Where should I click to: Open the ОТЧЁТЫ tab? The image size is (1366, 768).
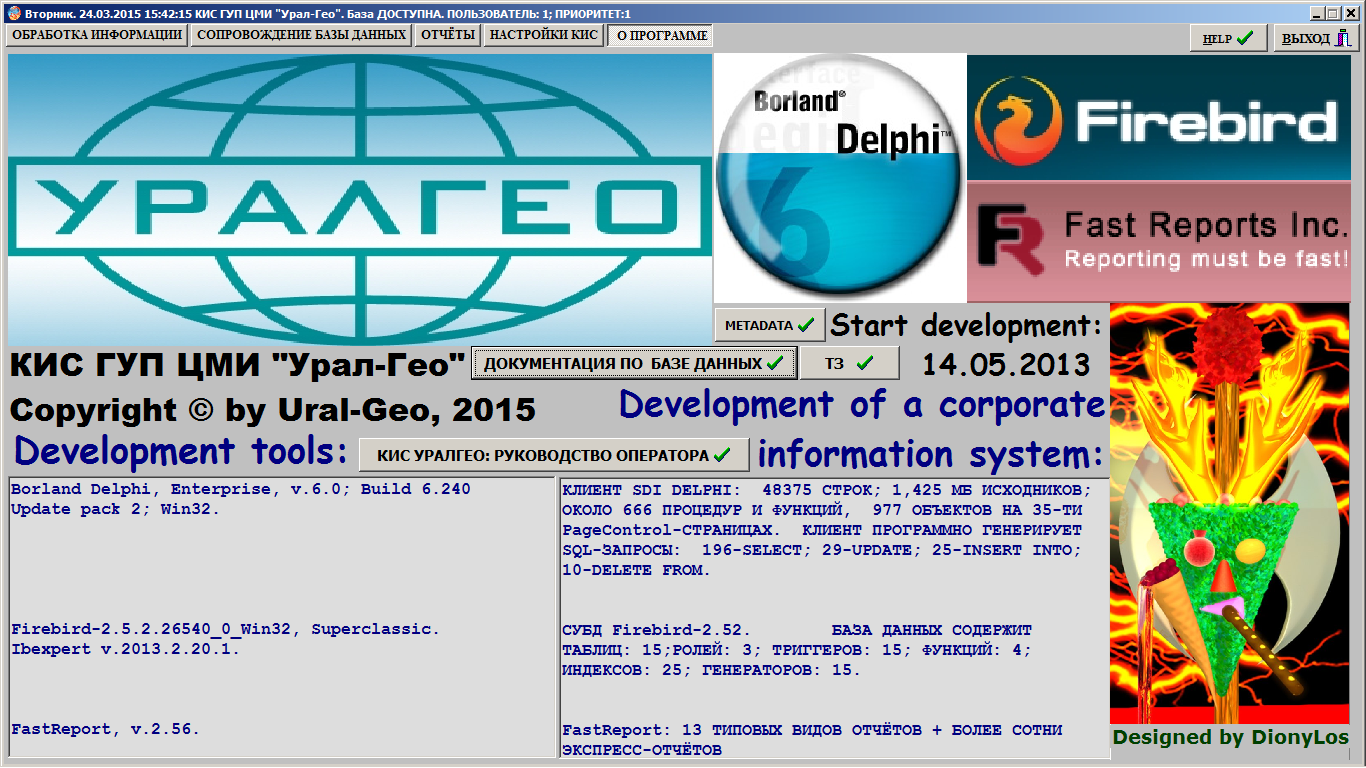coord(448,35)
